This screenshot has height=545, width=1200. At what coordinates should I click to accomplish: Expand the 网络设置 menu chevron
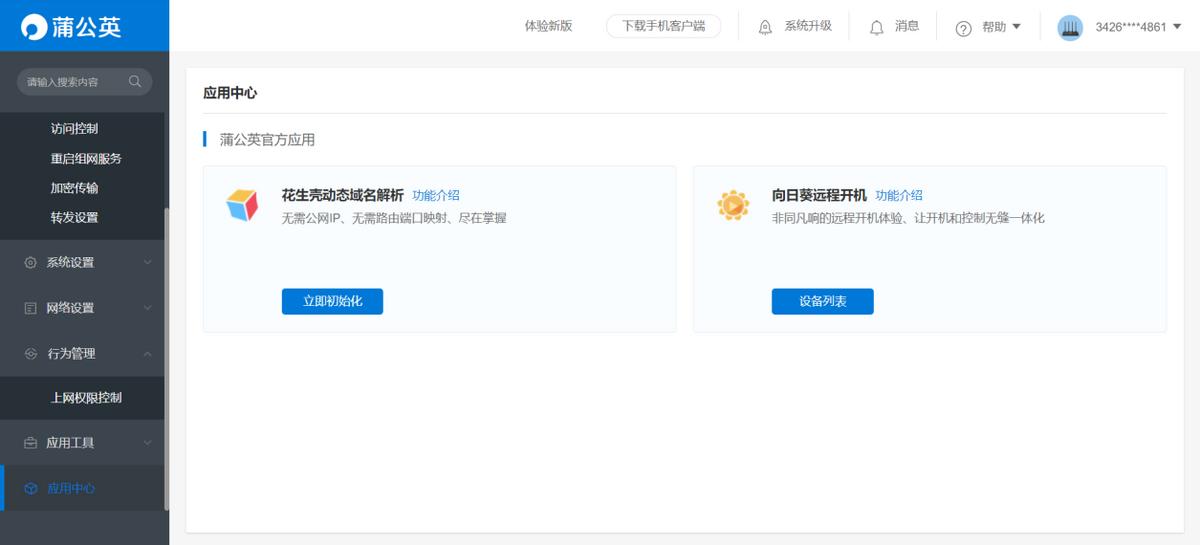point(148,308)
